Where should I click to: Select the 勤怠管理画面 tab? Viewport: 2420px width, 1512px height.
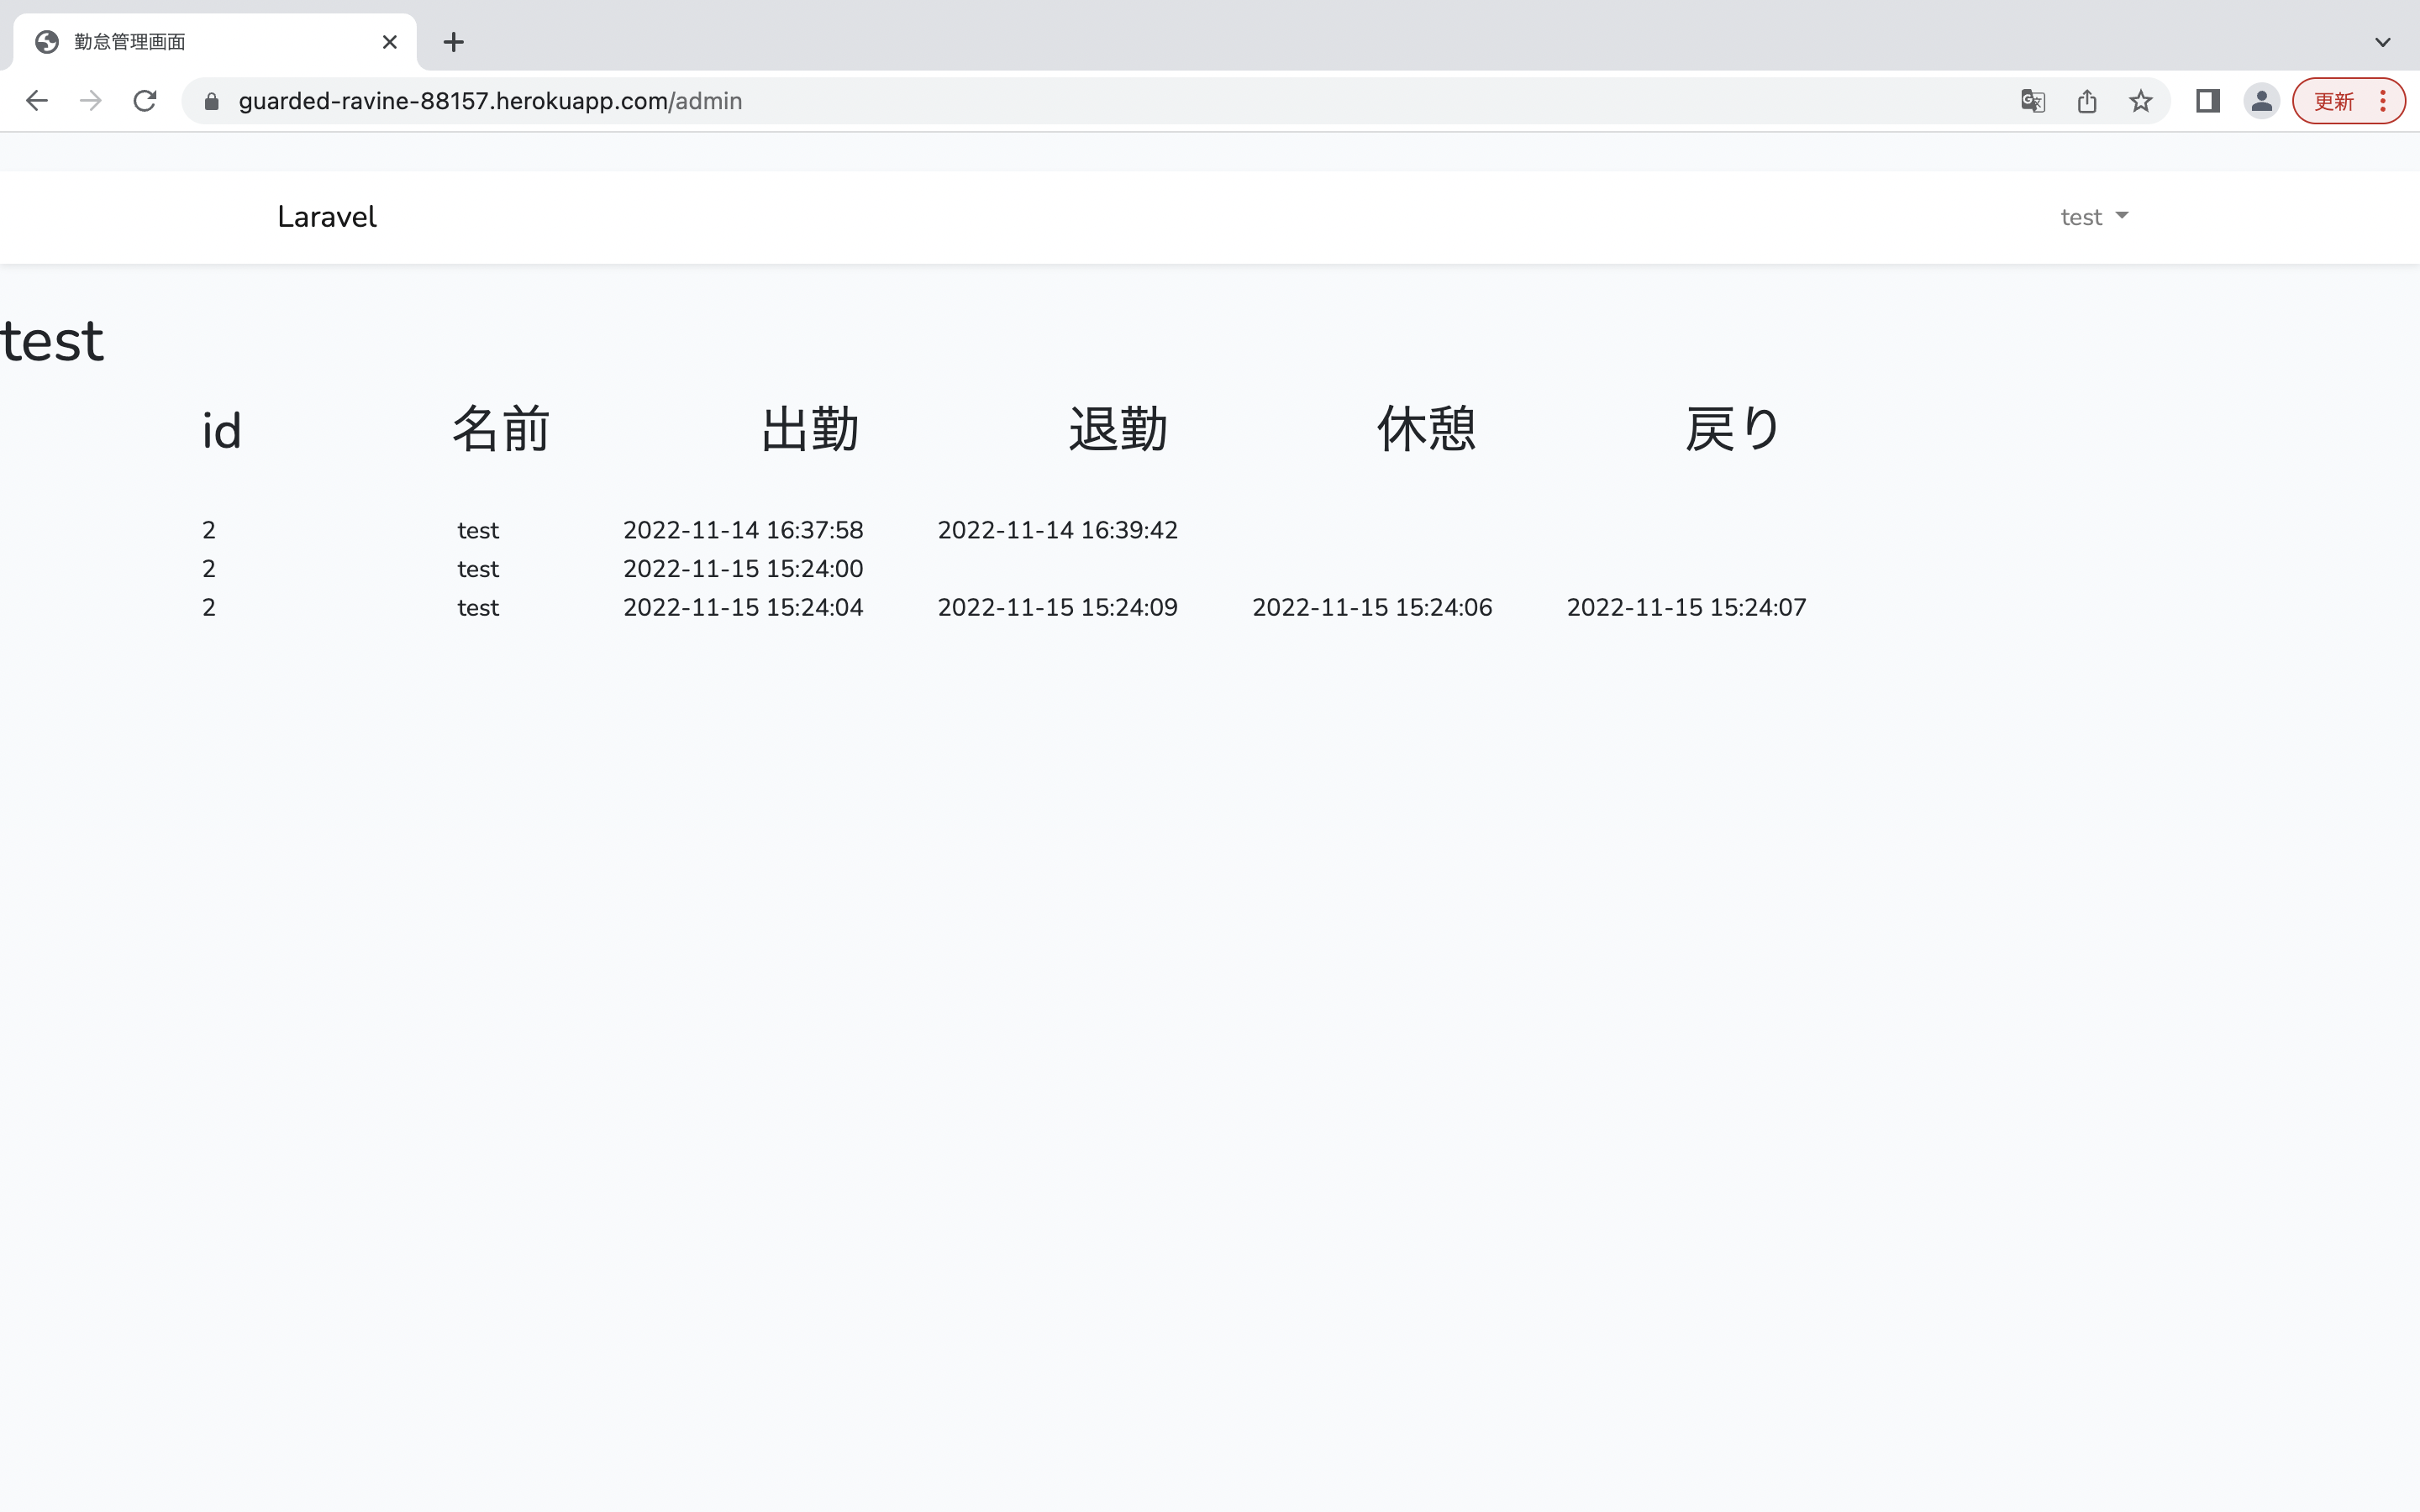point(215,42)
